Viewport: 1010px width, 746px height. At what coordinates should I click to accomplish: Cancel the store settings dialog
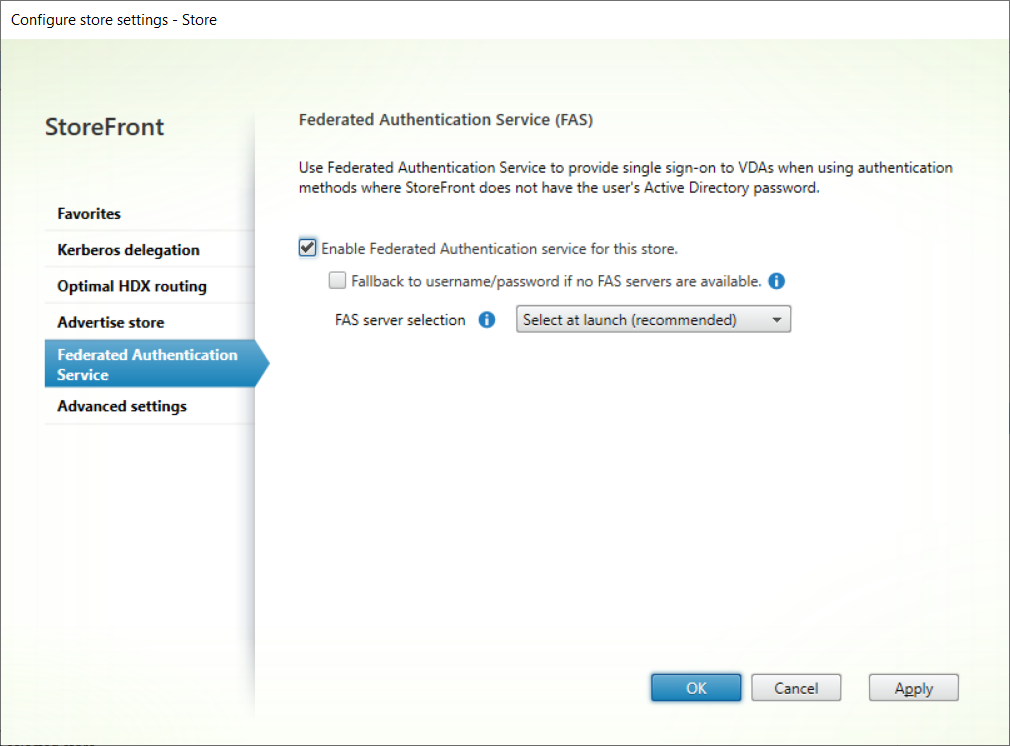pos(796,687)
